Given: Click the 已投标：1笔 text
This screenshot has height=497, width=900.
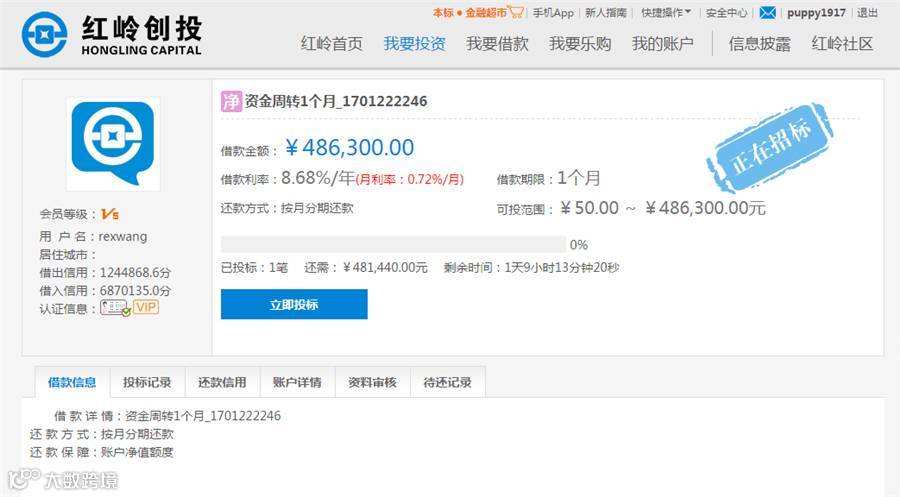Looking at the screenshot, I should click(254, 267).
